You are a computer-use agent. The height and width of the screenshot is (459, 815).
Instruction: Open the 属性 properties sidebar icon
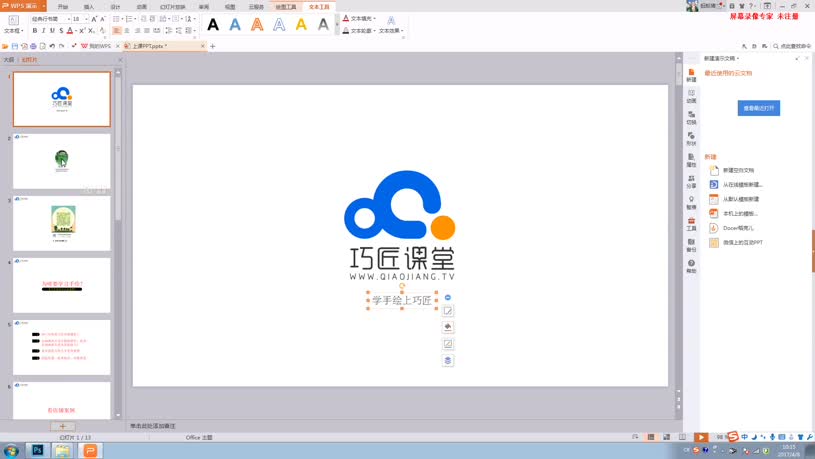point(691,160)
